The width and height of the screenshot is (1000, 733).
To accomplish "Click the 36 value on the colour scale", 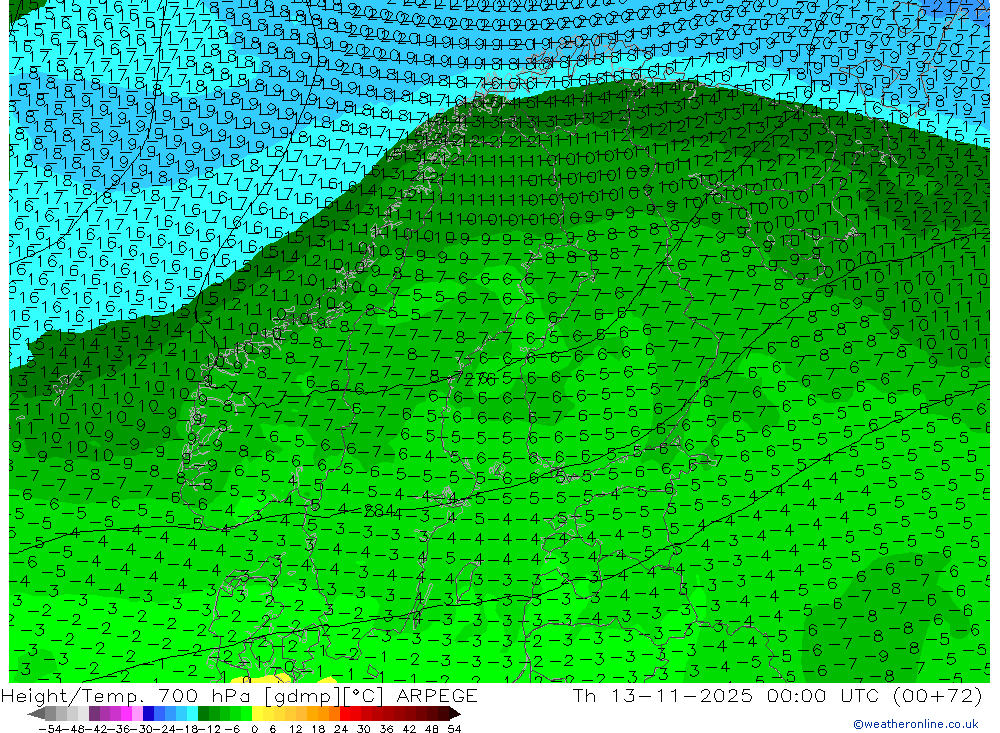I will 386,729.
